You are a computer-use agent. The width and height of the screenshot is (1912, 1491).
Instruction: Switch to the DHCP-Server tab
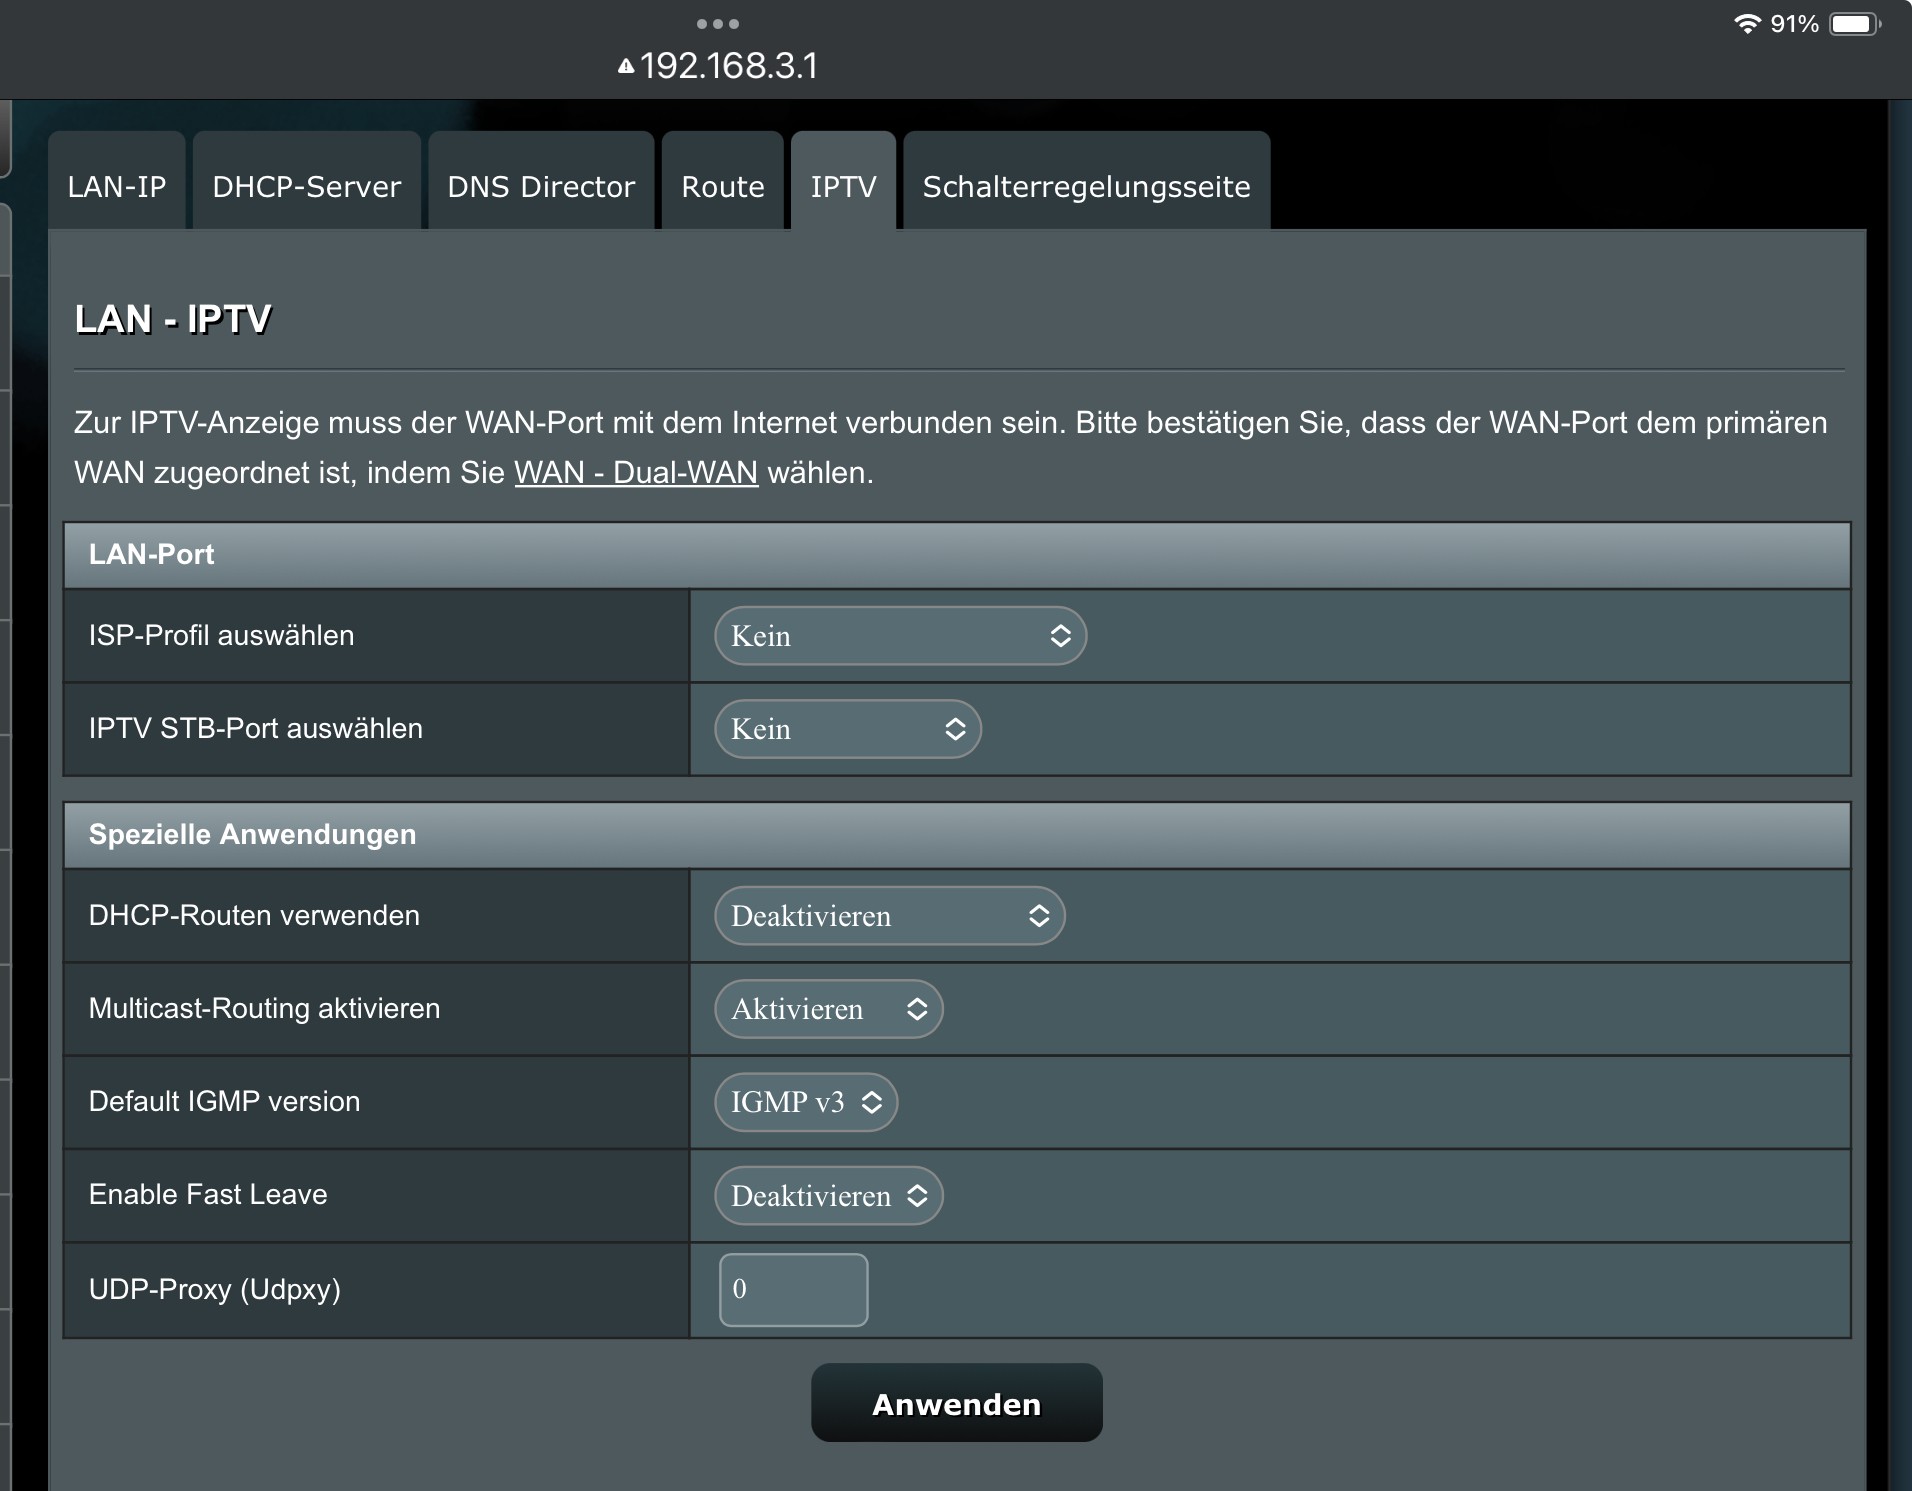[x=306, y=186]
